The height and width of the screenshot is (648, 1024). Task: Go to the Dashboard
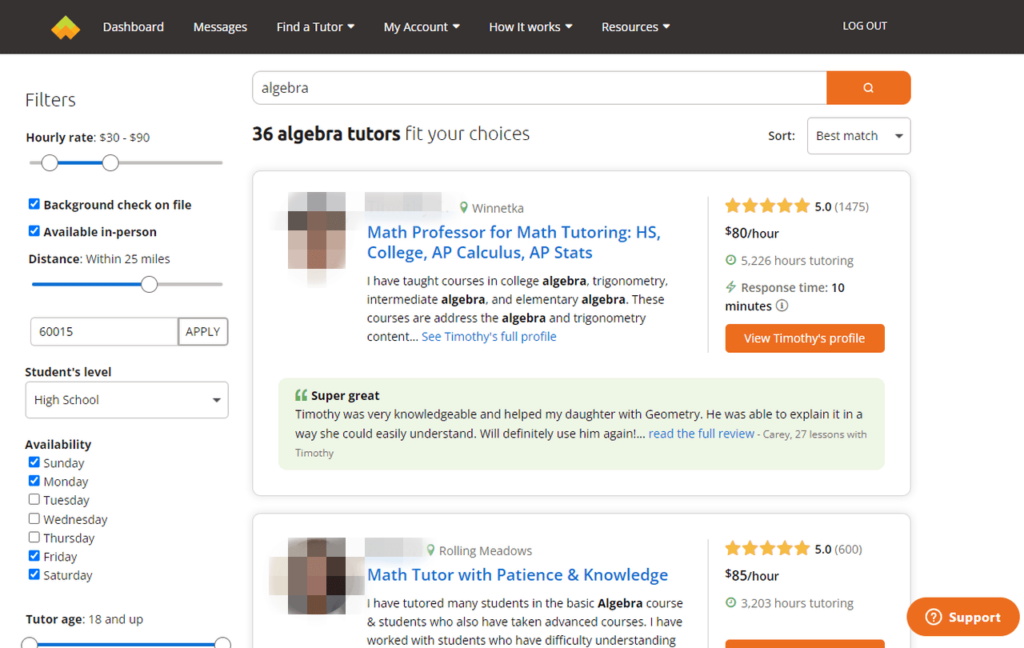[x=133, y=27]
